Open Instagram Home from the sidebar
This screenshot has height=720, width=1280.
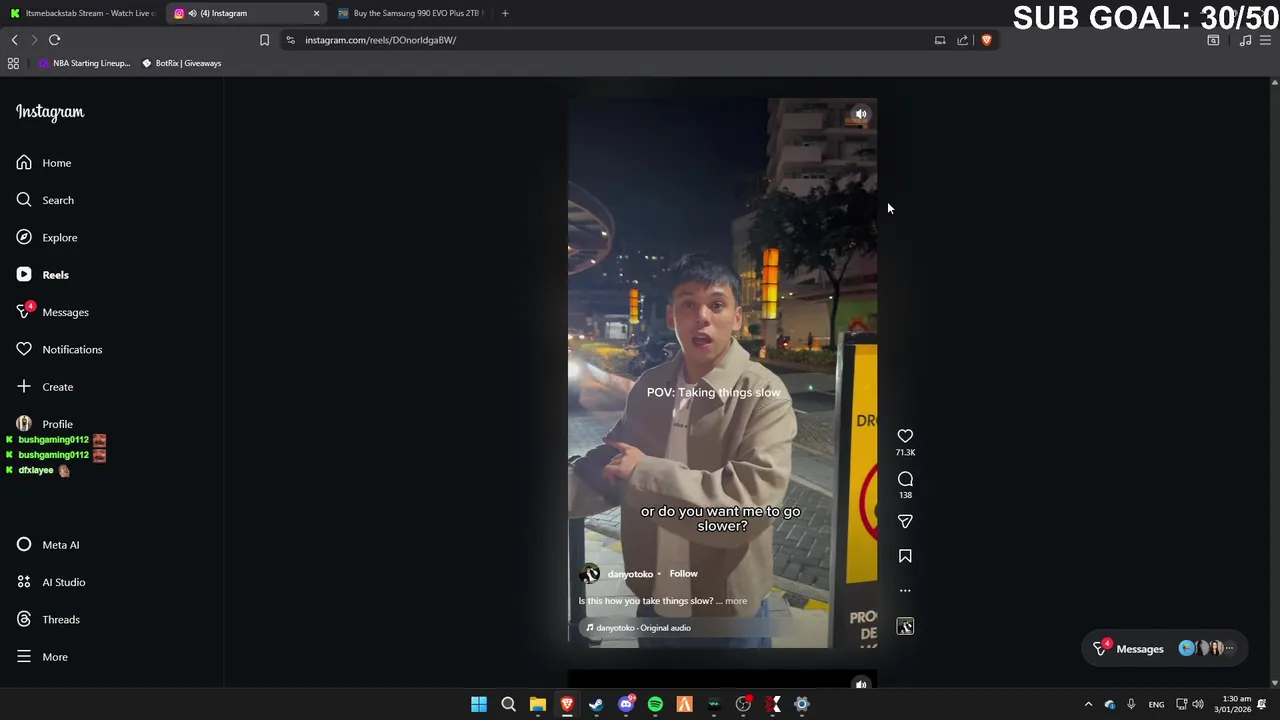[44, 163]
